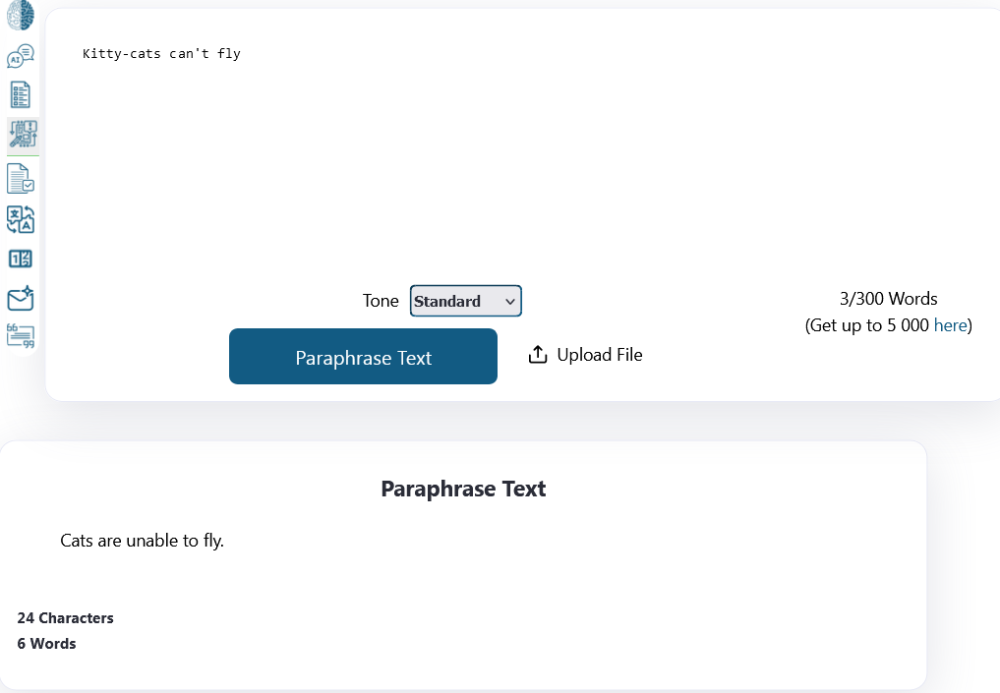Click the brain logo icon

tap(20, 15)
